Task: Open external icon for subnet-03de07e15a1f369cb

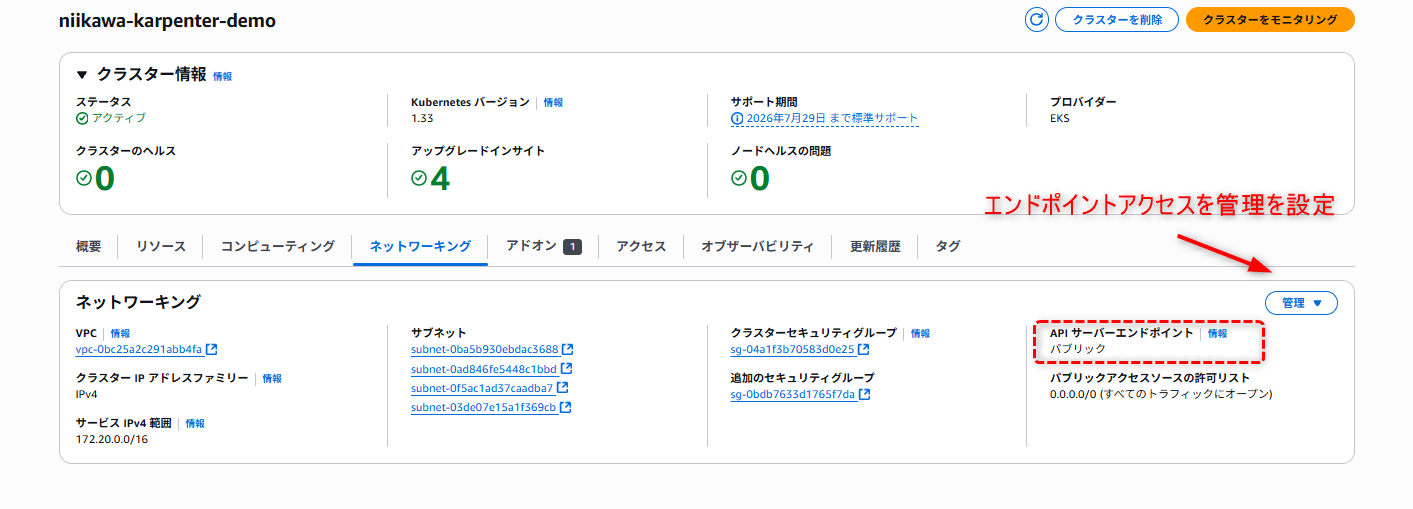Action: coord(566,407)
